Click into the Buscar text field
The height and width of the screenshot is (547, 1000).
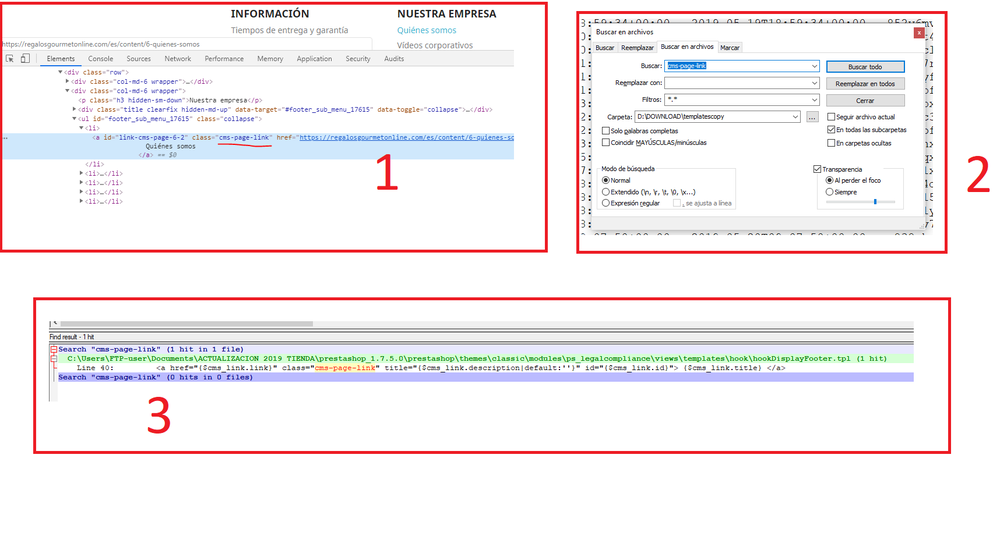pos(737,66)
